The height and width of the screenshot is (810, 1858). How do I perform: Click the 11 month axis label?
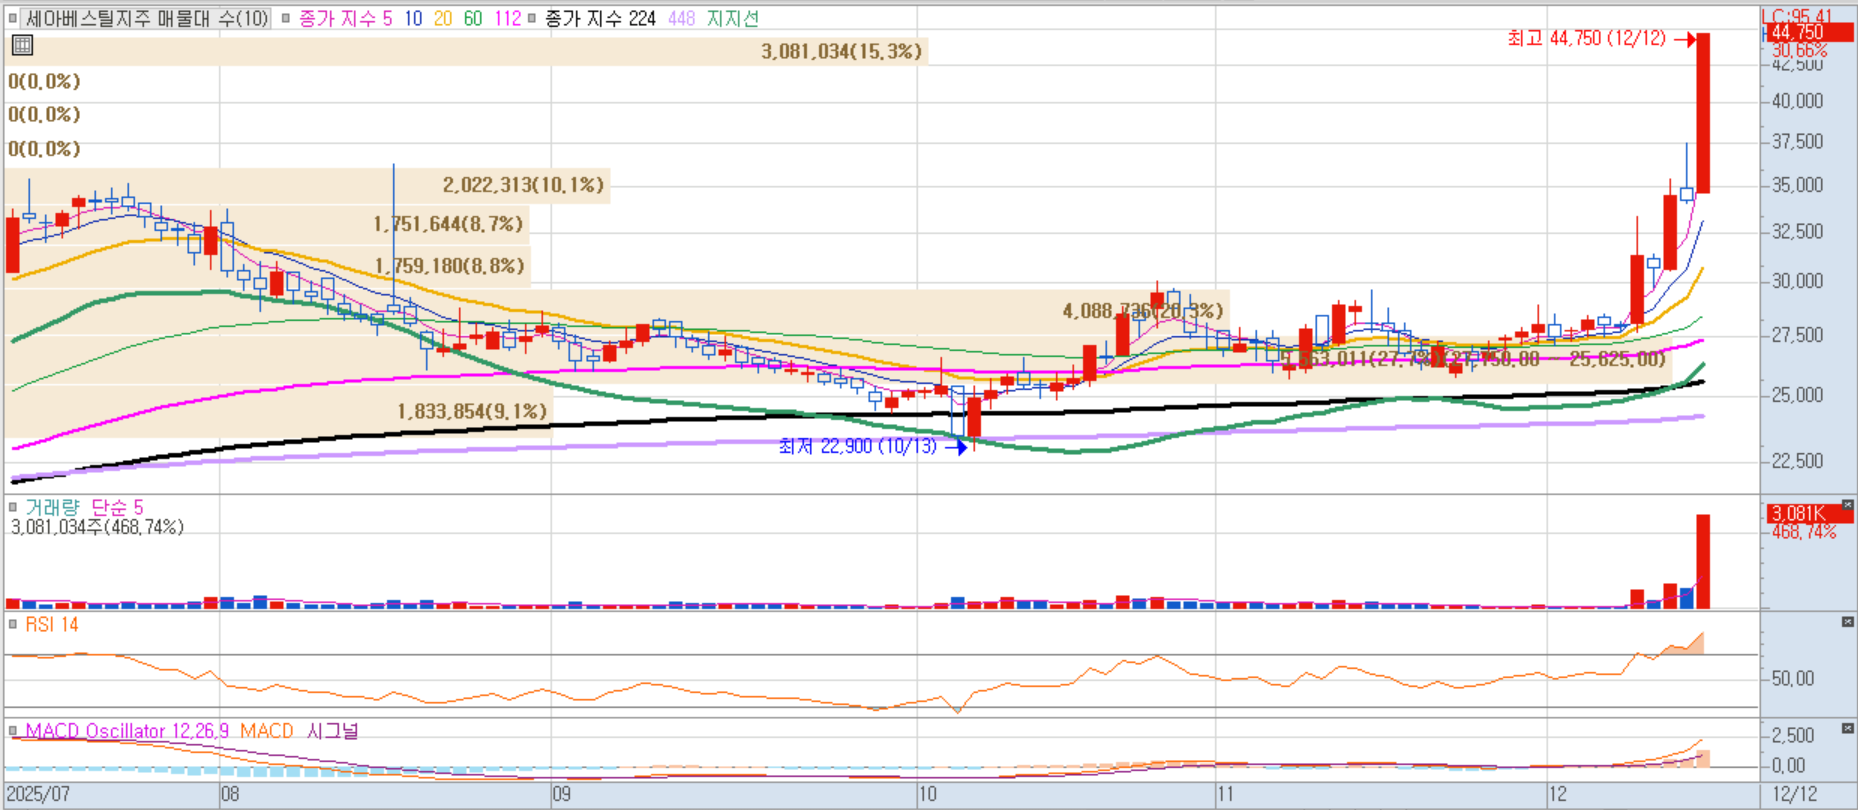click(x=1225, y=794)
